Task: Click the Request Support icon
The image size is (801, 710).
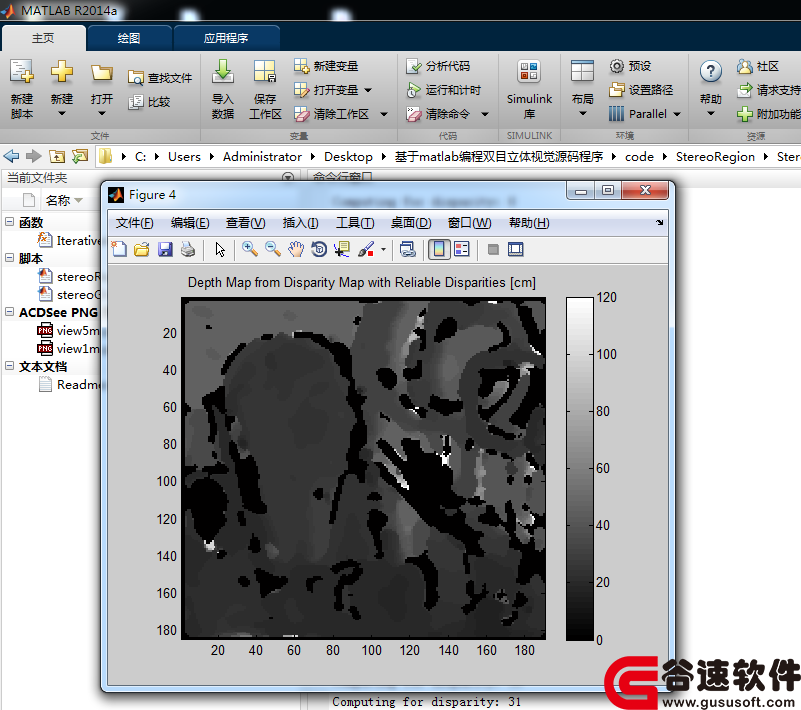Action: [x=744, y=90]
